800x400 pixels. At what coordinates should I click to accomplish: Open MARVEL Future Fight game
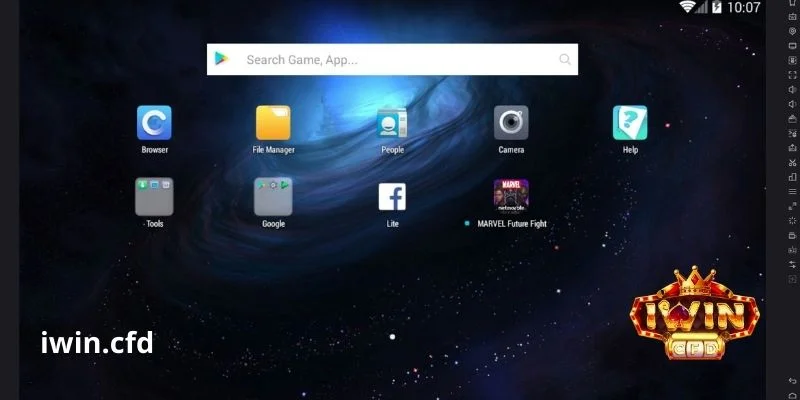tap(511, 195)
